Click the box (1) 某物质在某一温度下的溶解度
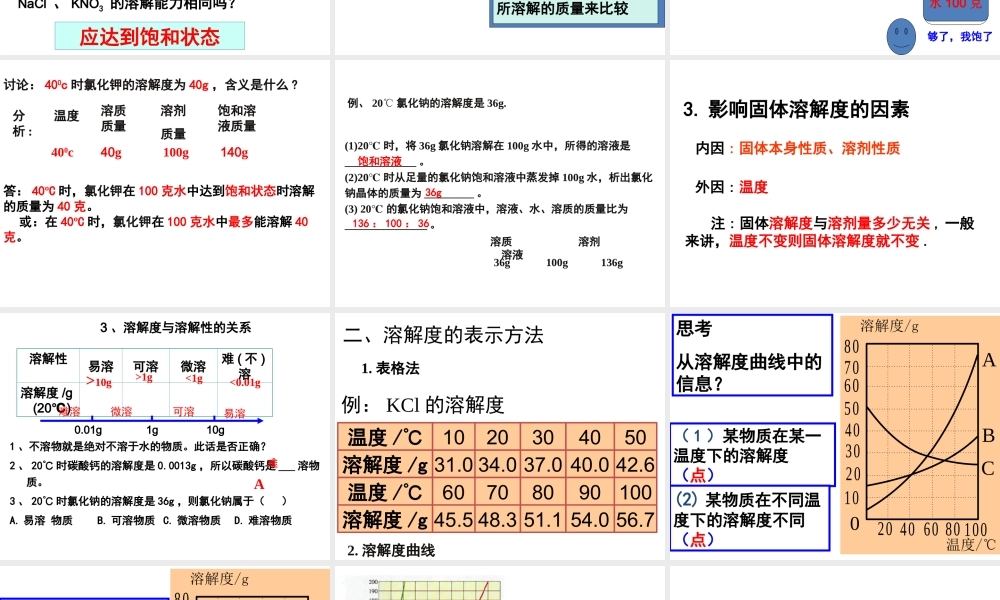1000x600 pixels. pos(753,455)
